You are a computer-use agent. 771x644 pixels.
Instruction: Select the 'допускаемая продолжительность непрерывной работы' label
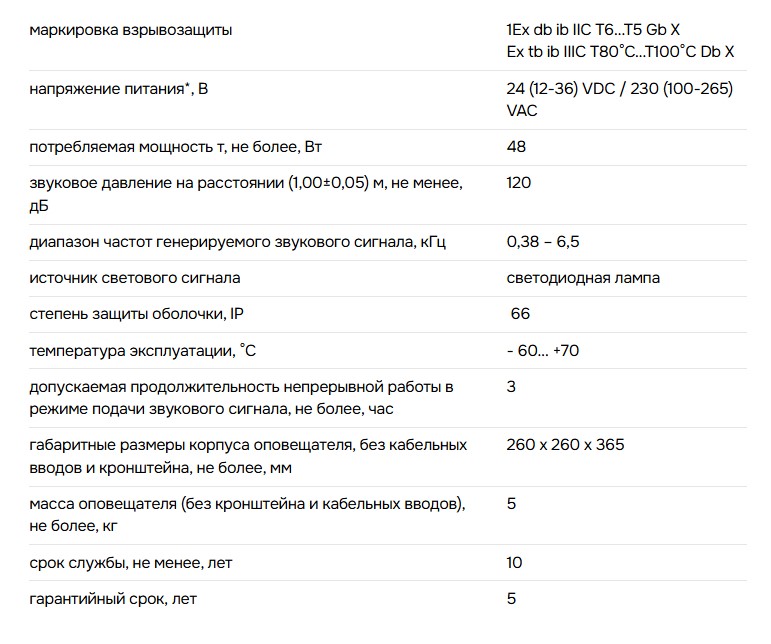(241, 398)
